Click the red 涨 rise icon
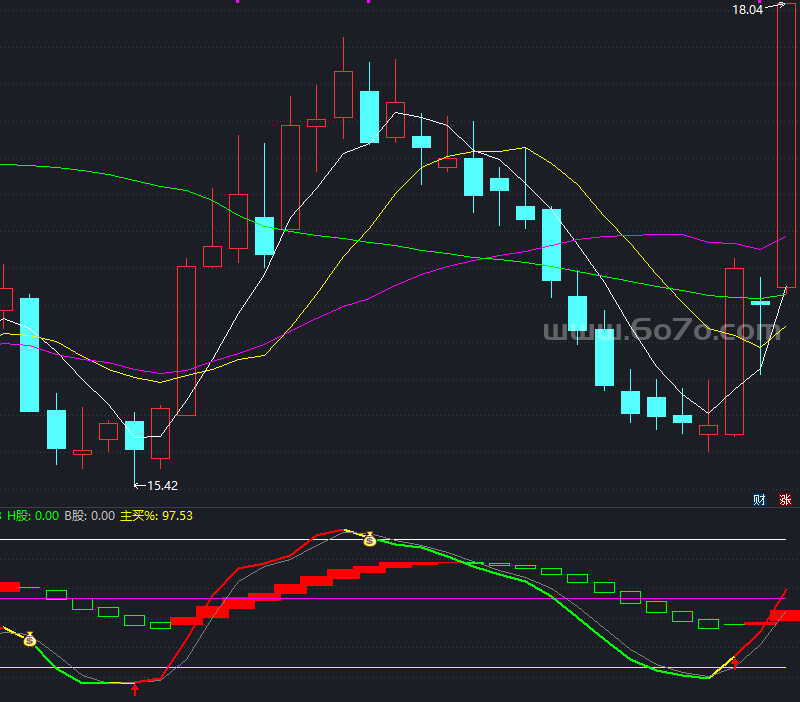This screenshot has width=800, height=702. [x=785, y=499]
